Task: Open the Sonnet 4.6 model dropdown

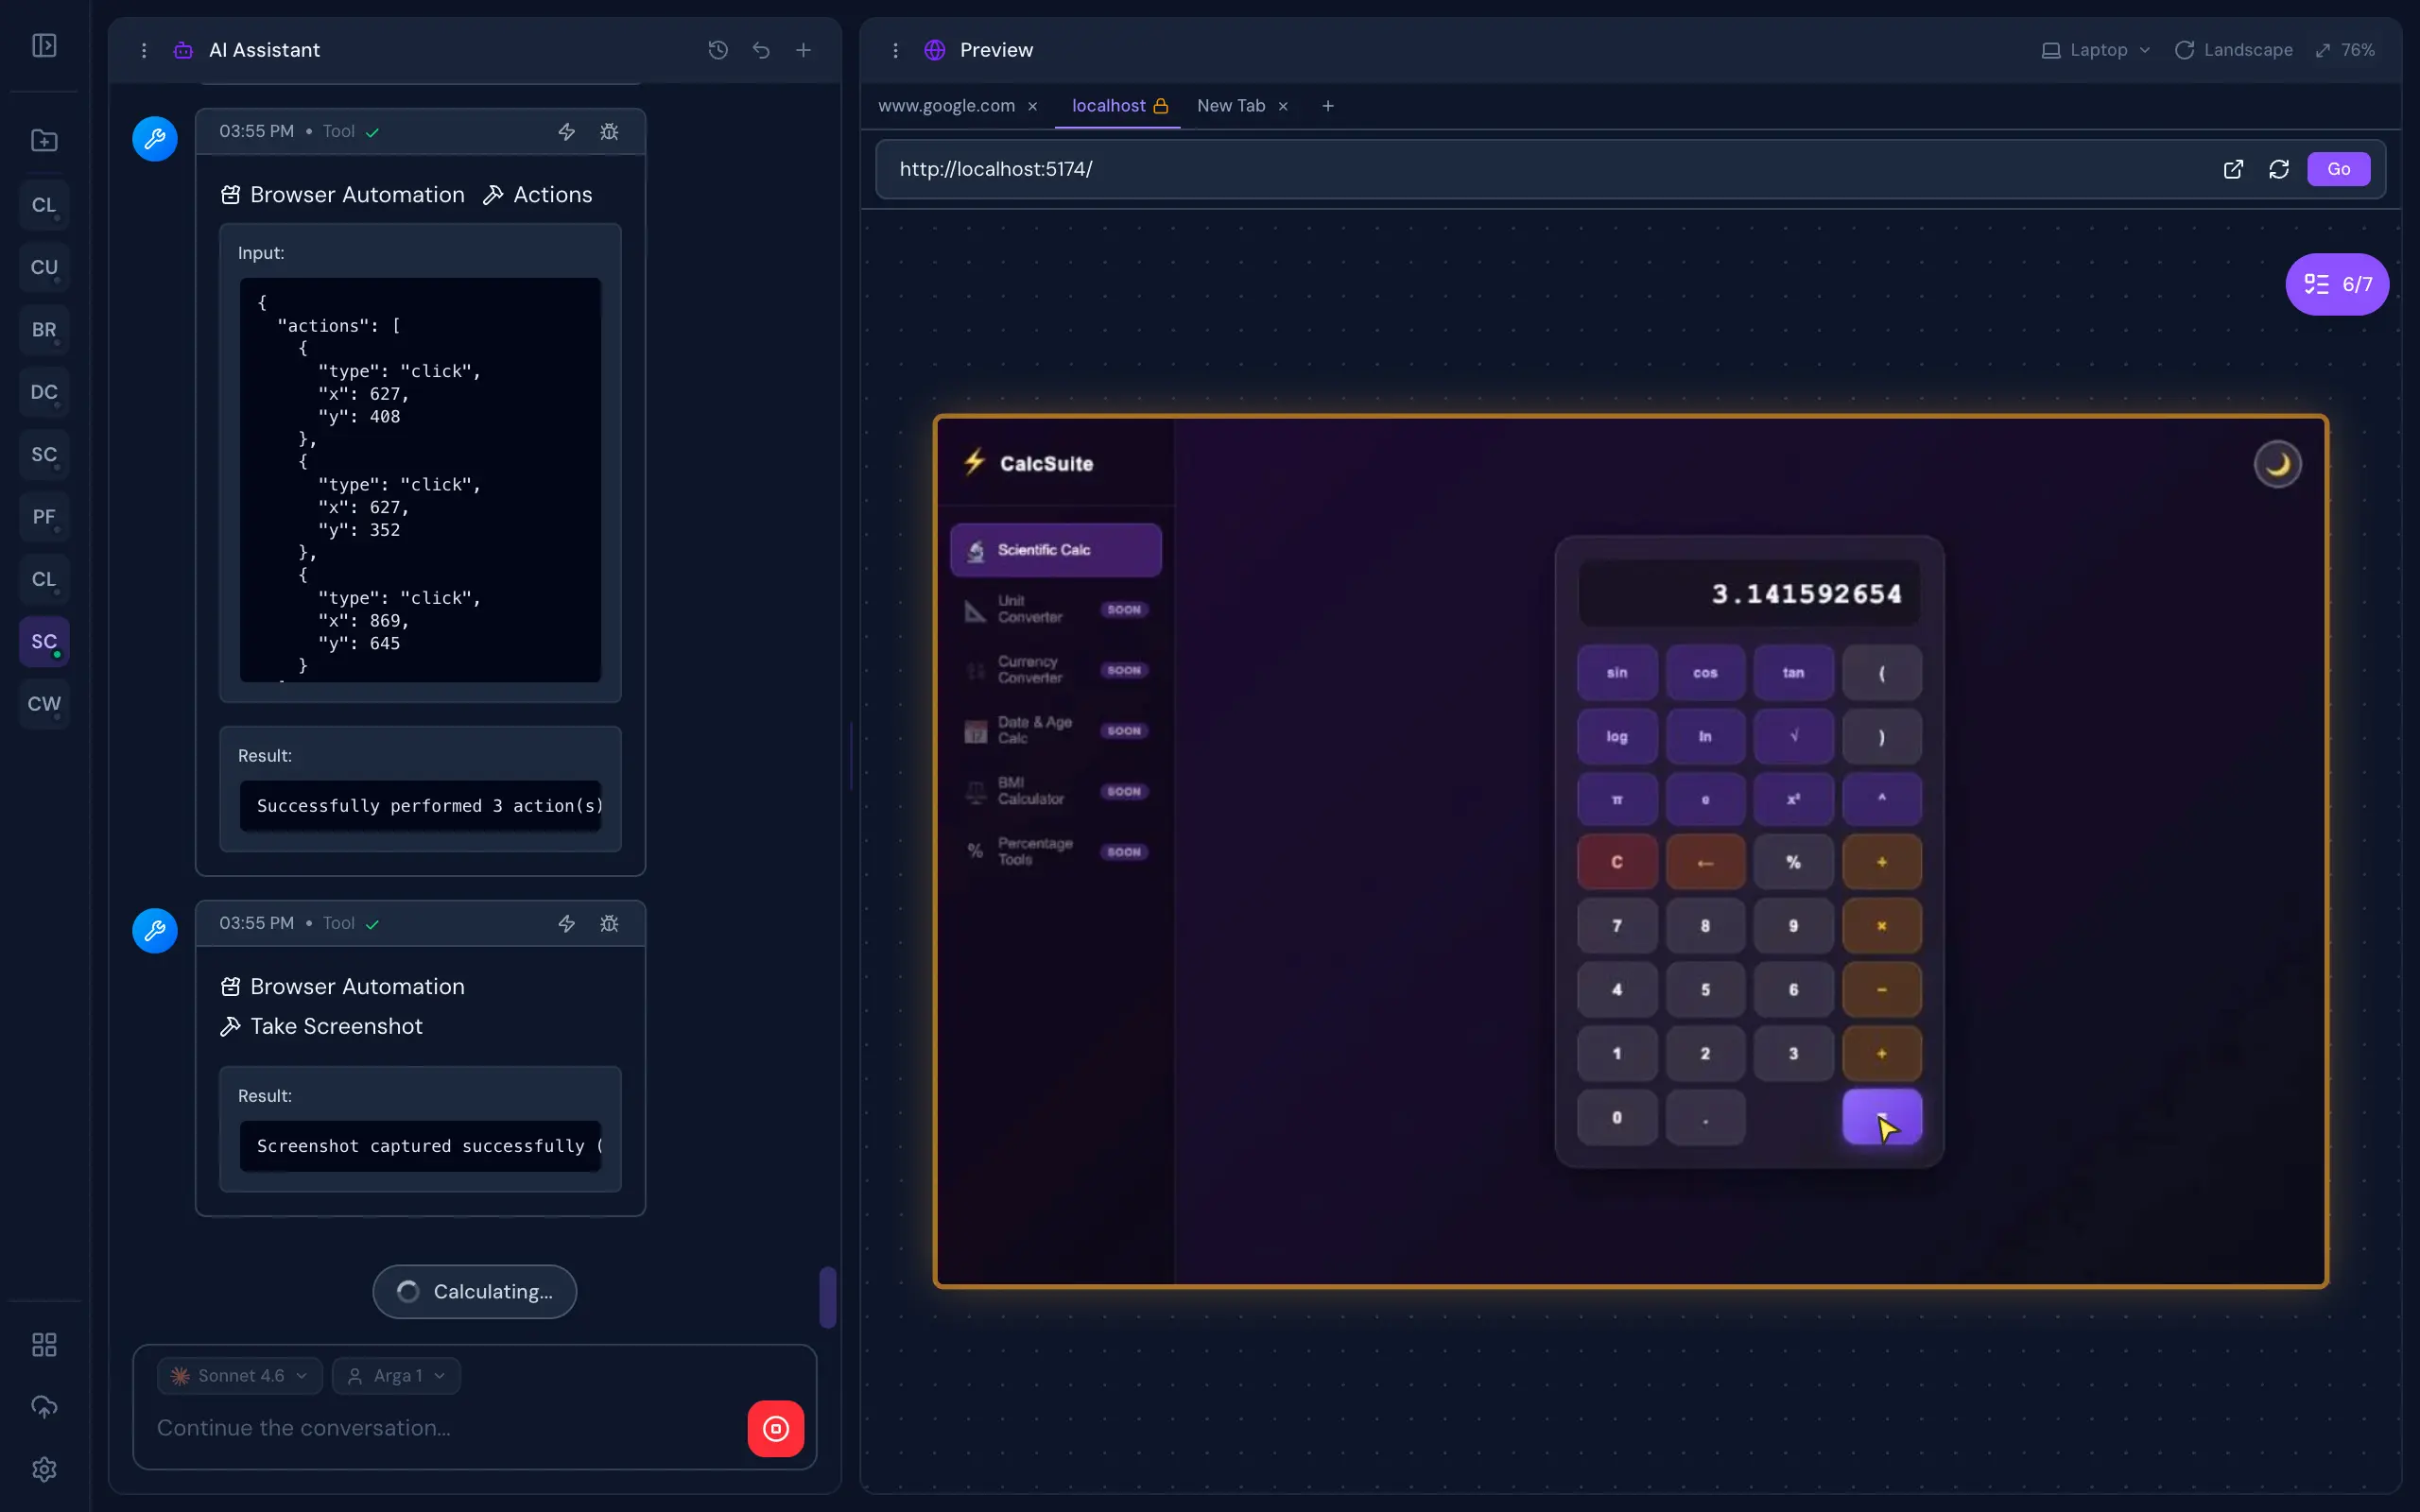Action: [238, 1375]
